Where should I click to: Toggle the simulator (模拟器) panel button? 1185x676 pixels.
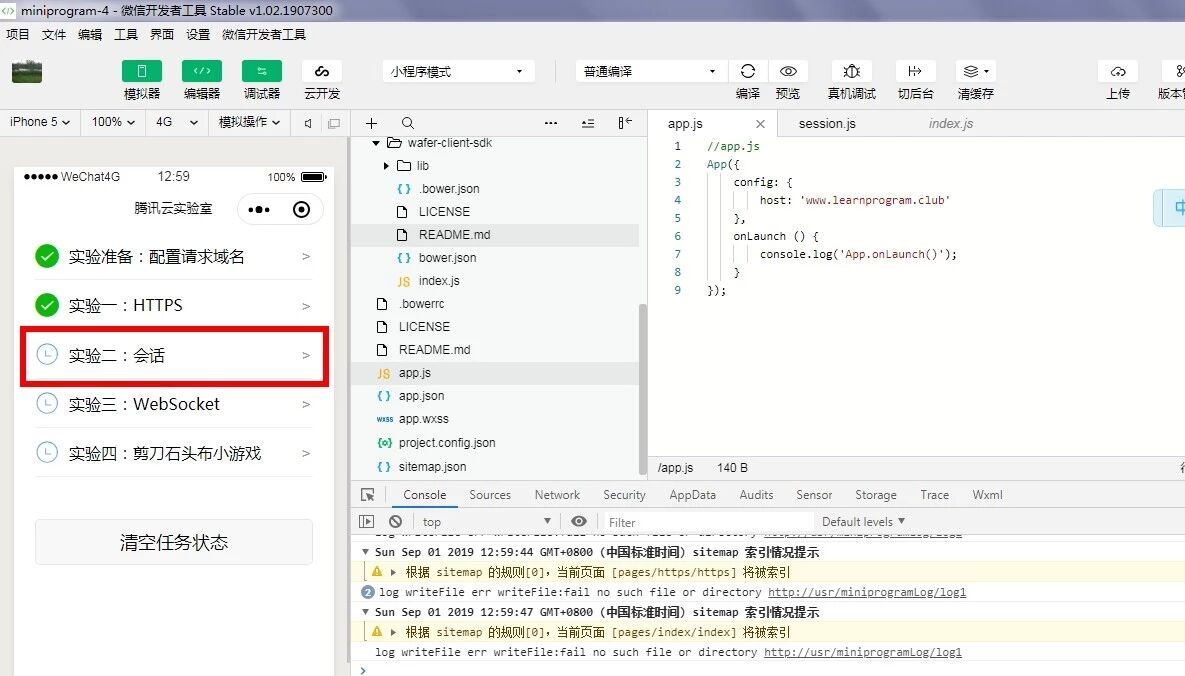[141, 71]
